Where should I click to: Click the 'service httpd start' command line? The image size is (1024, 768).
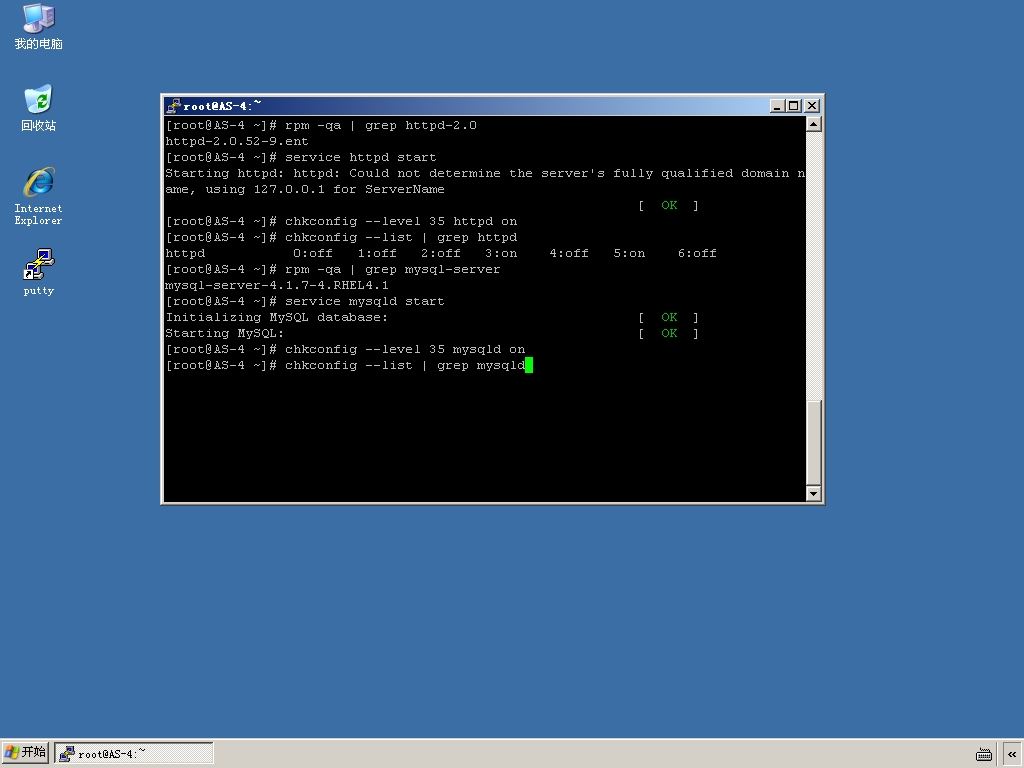360,157
